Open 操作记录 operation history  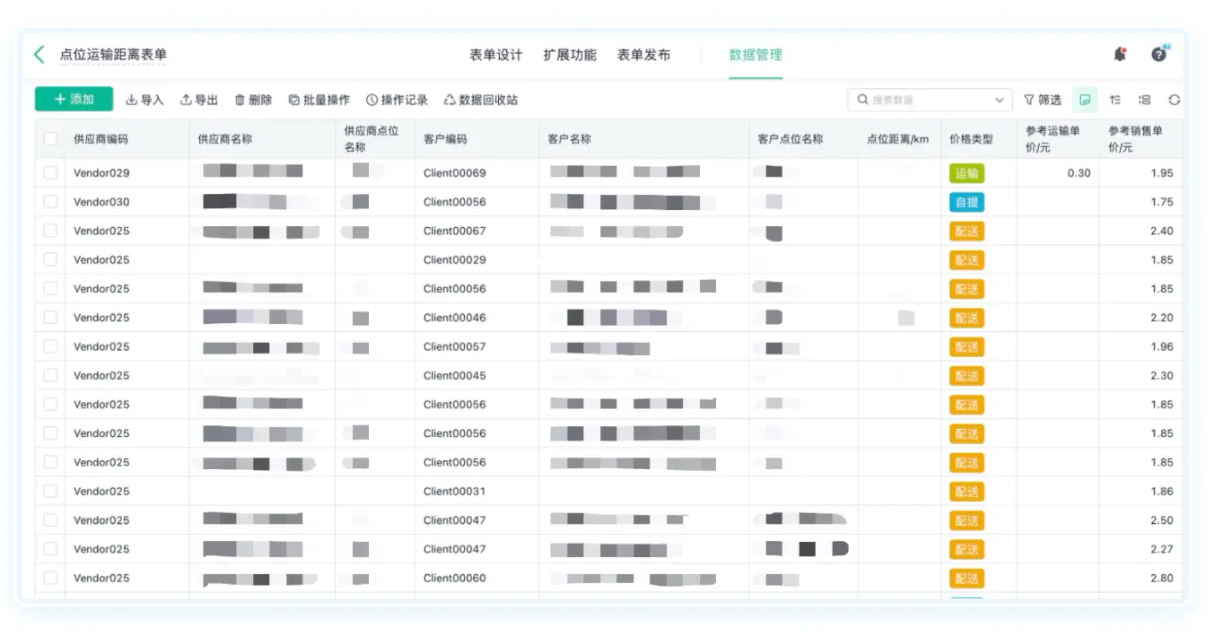(397, 100)
